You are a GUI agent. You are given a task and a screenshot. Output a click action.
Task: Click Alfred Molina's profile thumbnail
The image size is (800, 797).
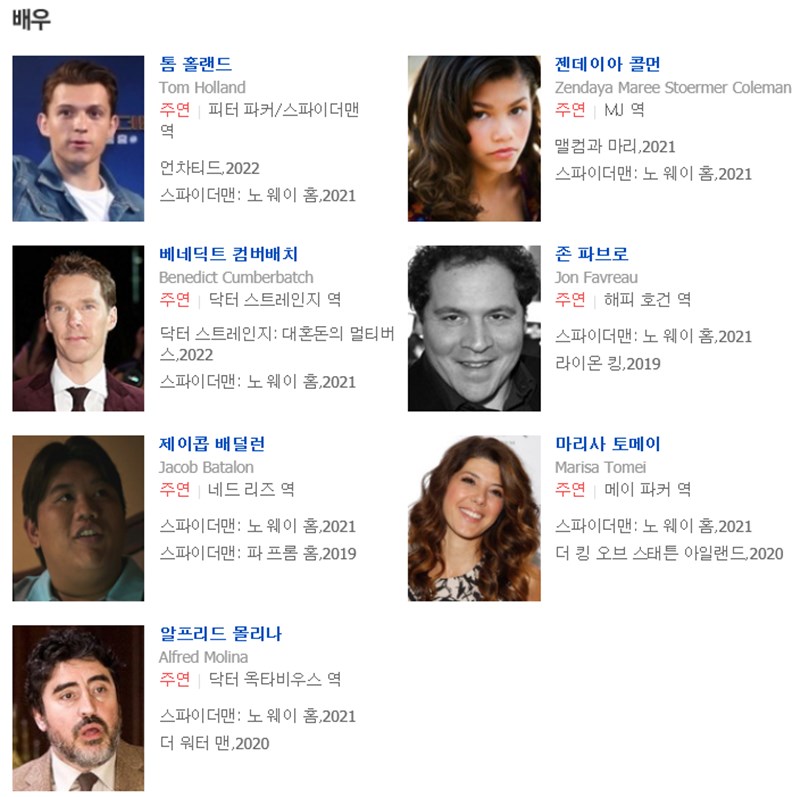click(78, 708)
